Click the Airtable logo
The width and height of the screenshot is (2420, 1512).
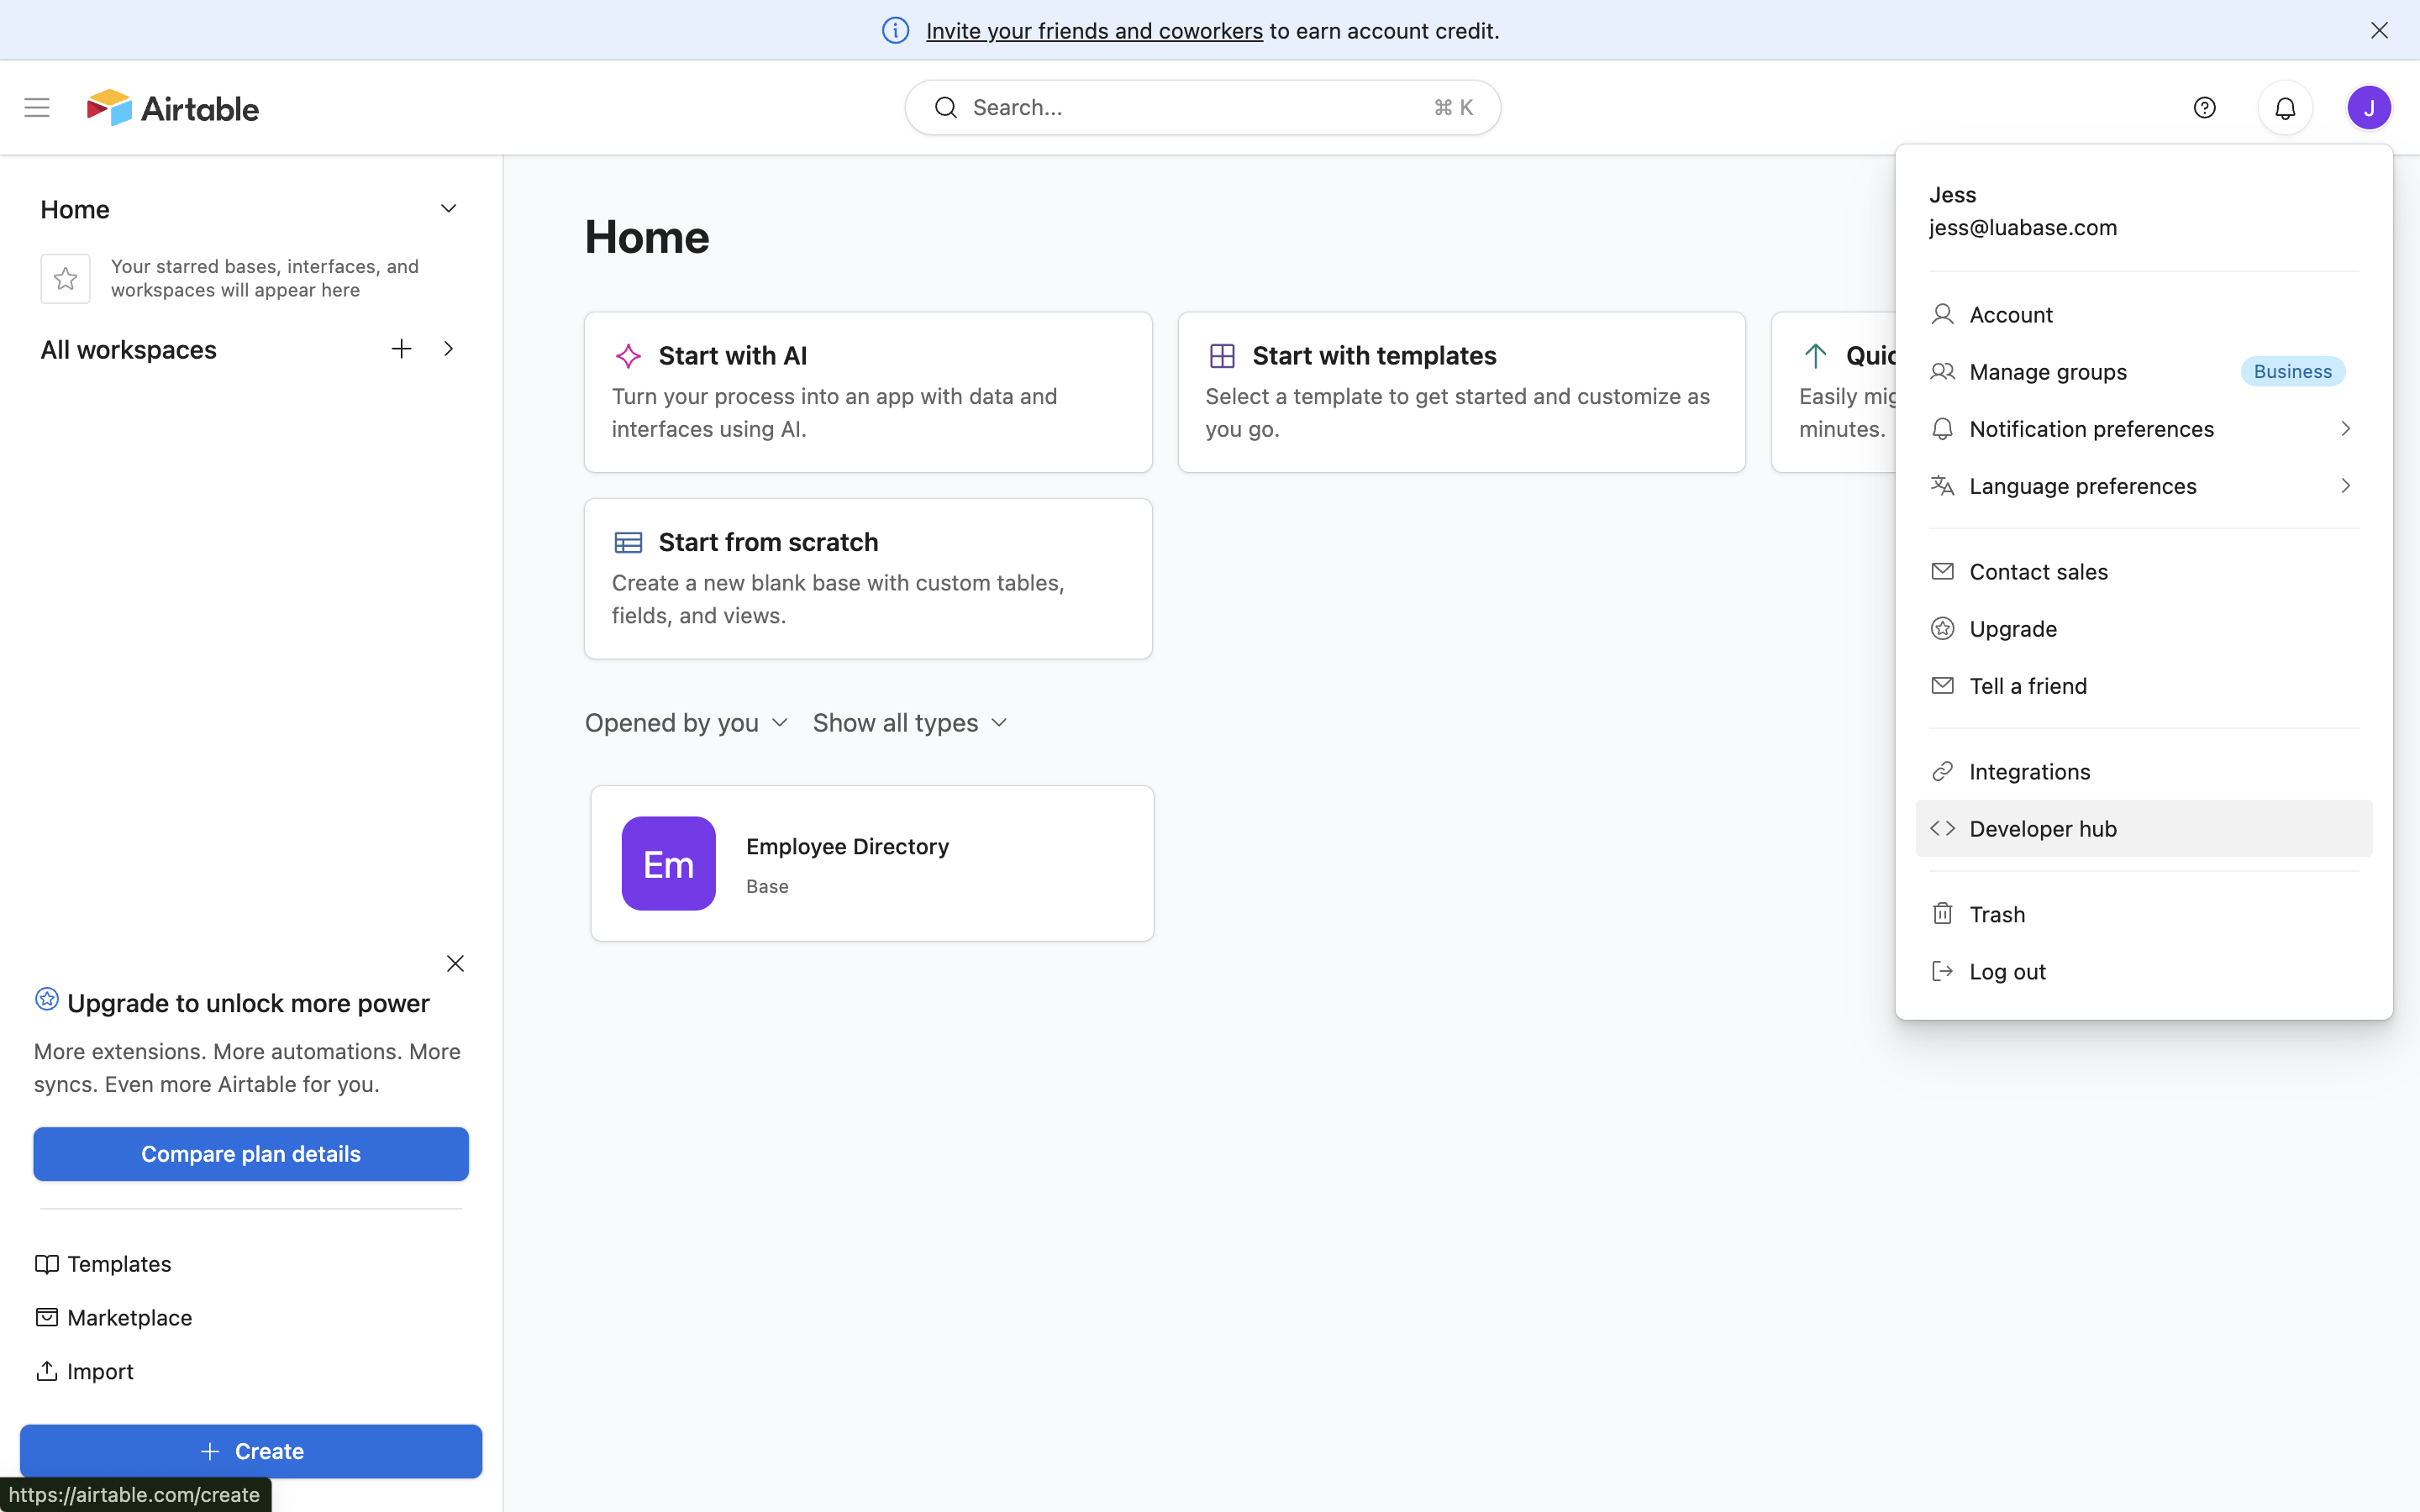pyautogui.click(x=173, y=108)
